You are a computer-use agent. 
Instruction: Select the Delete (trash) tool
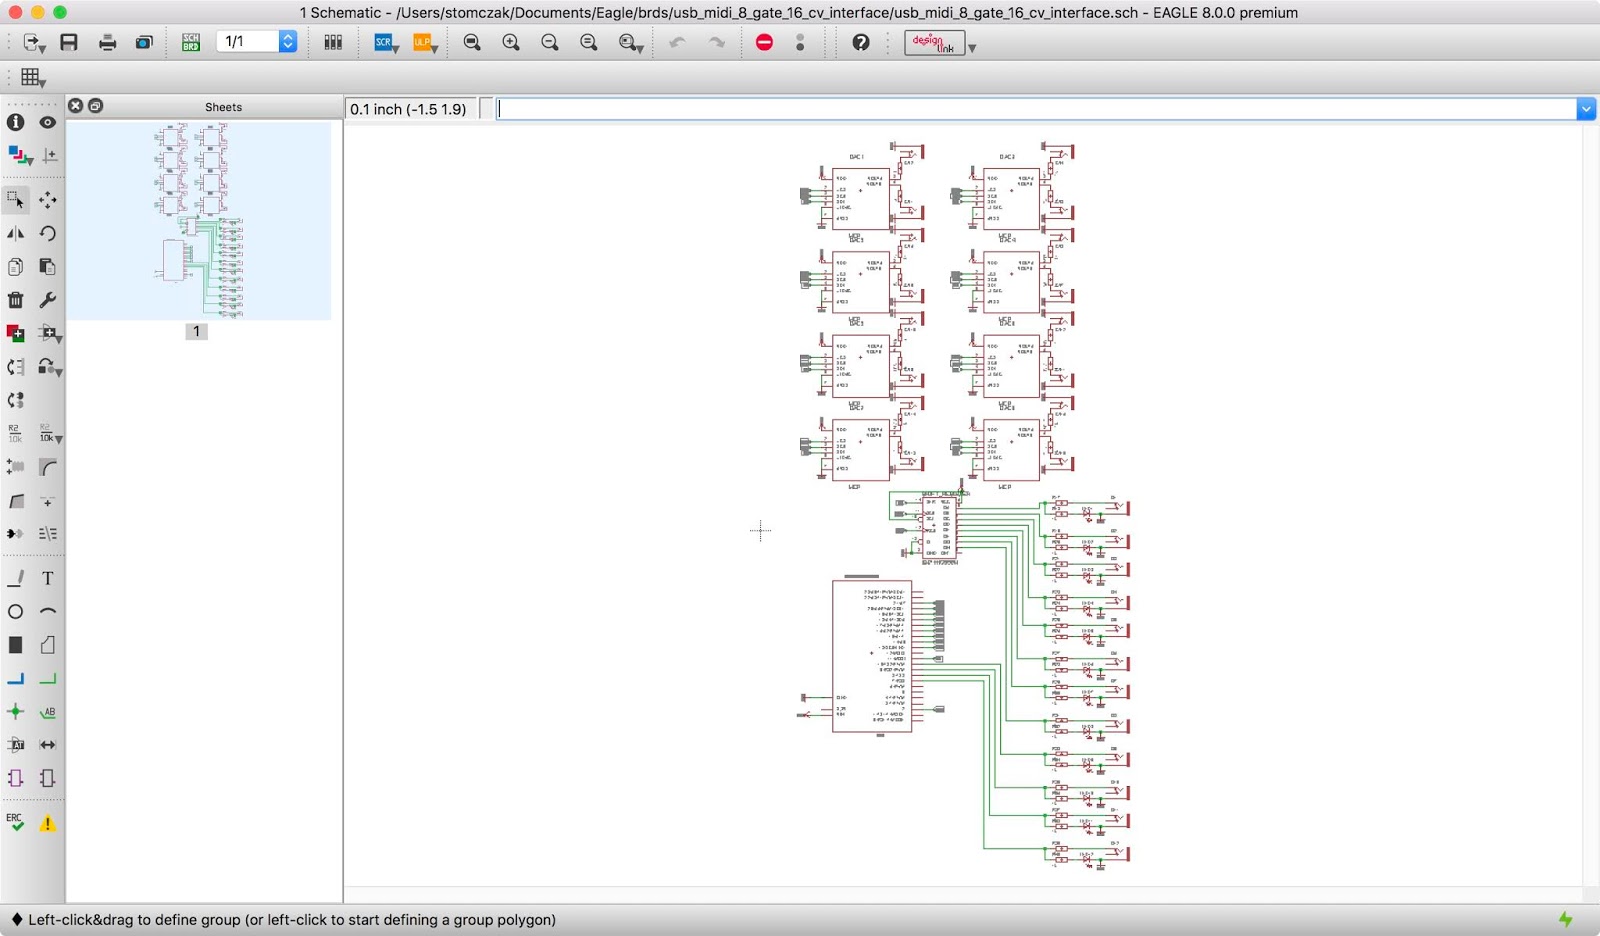click(14, 300)
